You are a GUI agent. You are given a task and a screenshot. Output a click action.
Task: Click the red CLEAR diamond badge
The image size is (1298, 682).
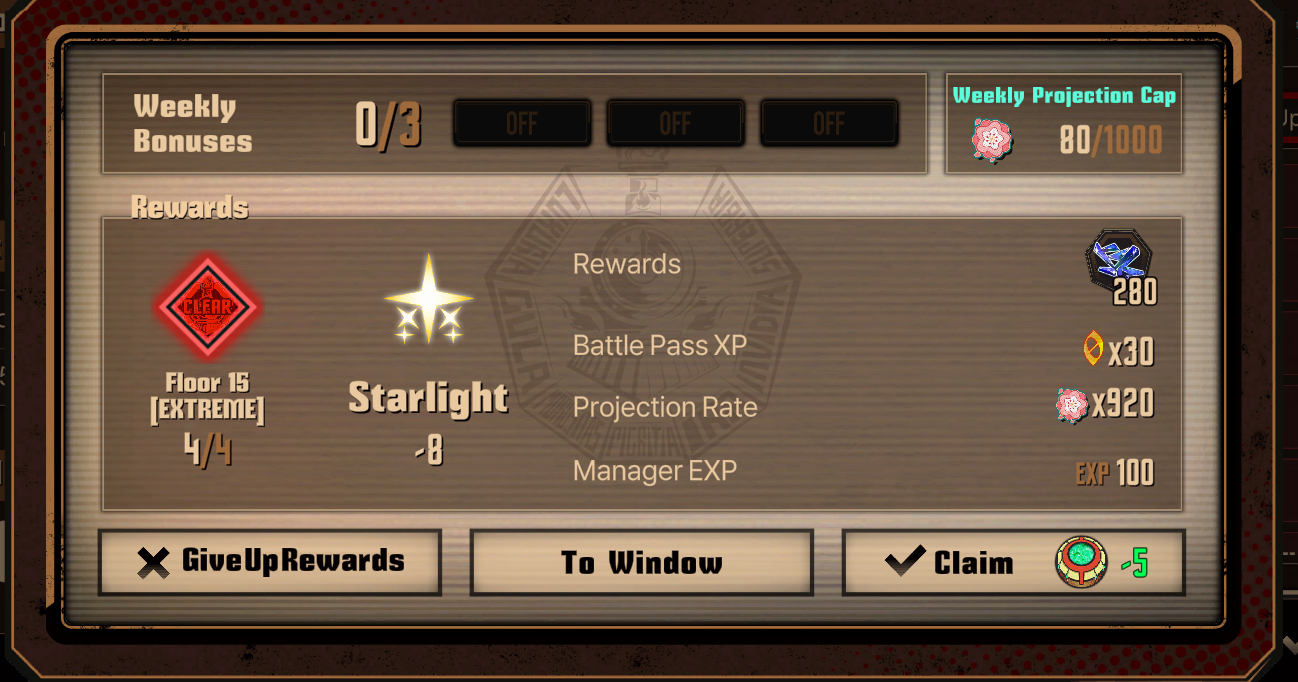coord(209,305)
